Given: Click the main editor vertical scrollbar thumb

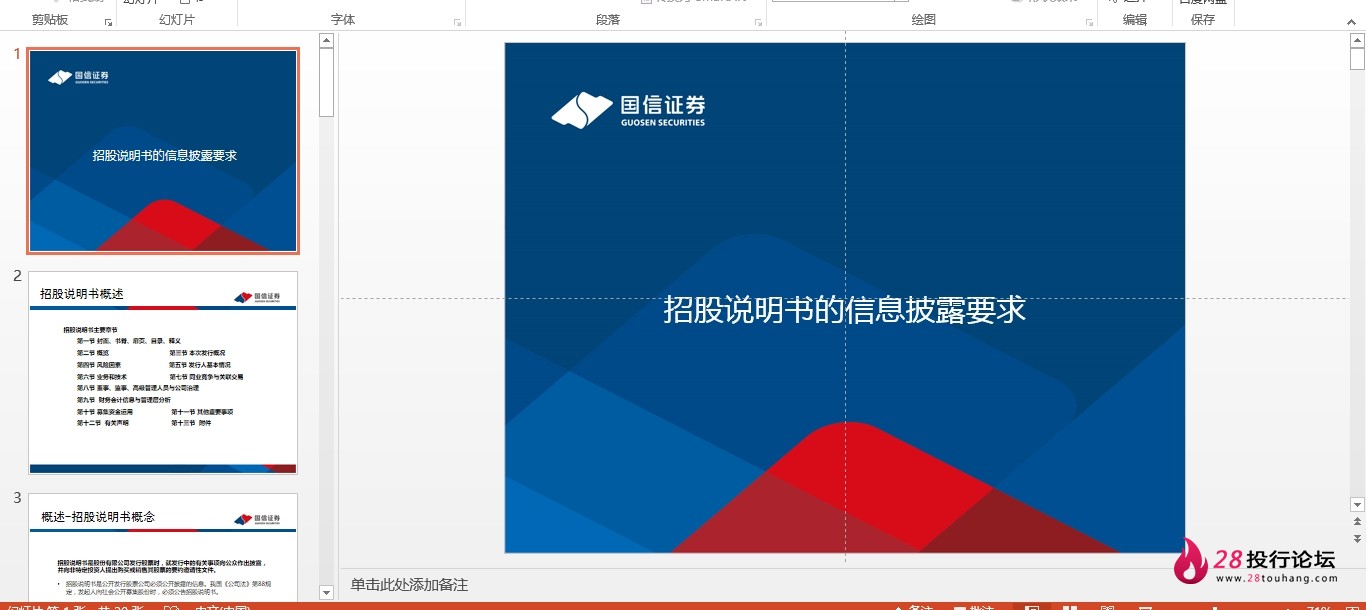Looking at the screenshot, I should [x=1357, y=59].
